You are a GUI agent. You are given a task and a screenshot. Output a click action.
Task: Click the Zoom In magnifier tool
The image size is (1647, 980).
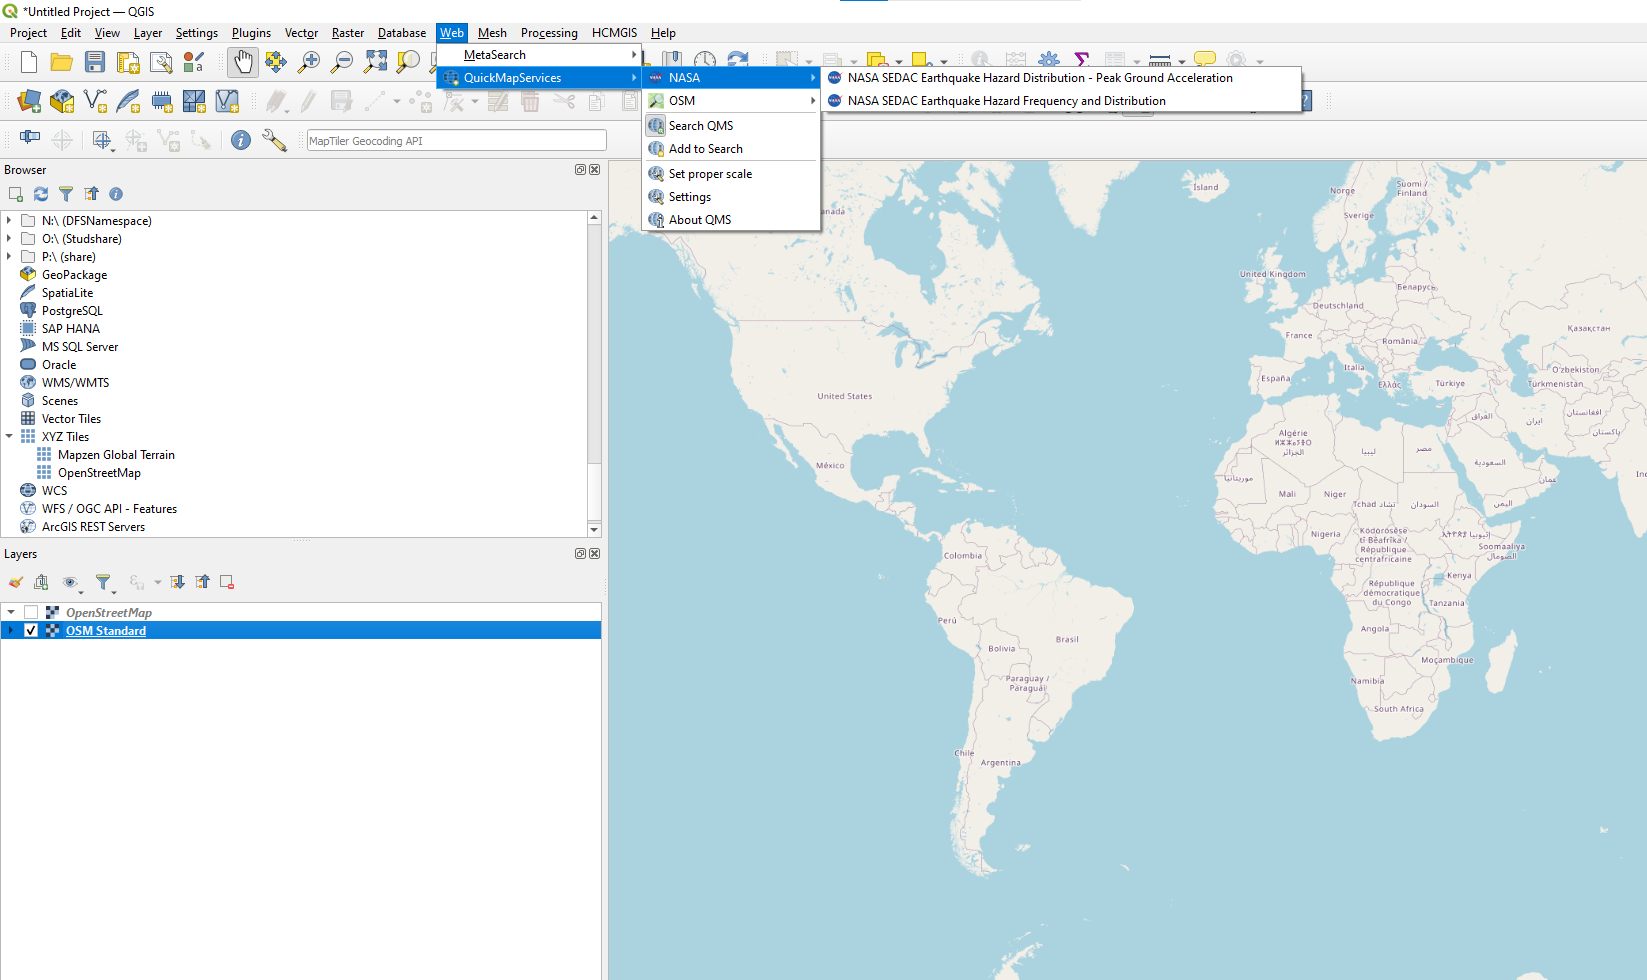click(x=309, y=62)
